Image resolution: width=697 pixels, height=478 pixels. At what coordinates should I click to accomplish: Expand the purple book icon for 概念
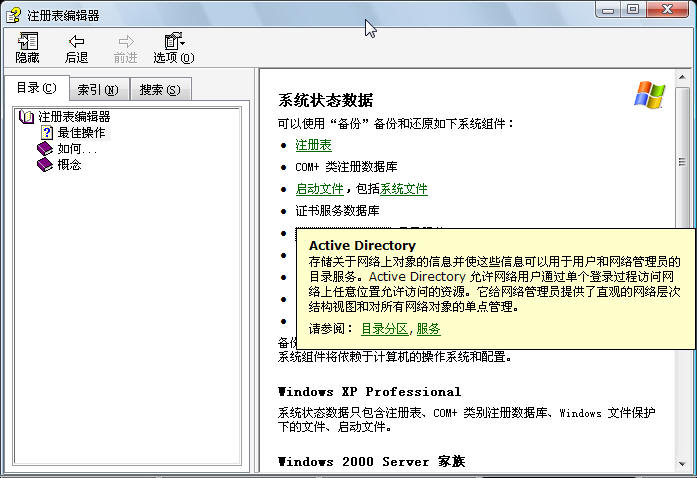[x=45, y=165]
